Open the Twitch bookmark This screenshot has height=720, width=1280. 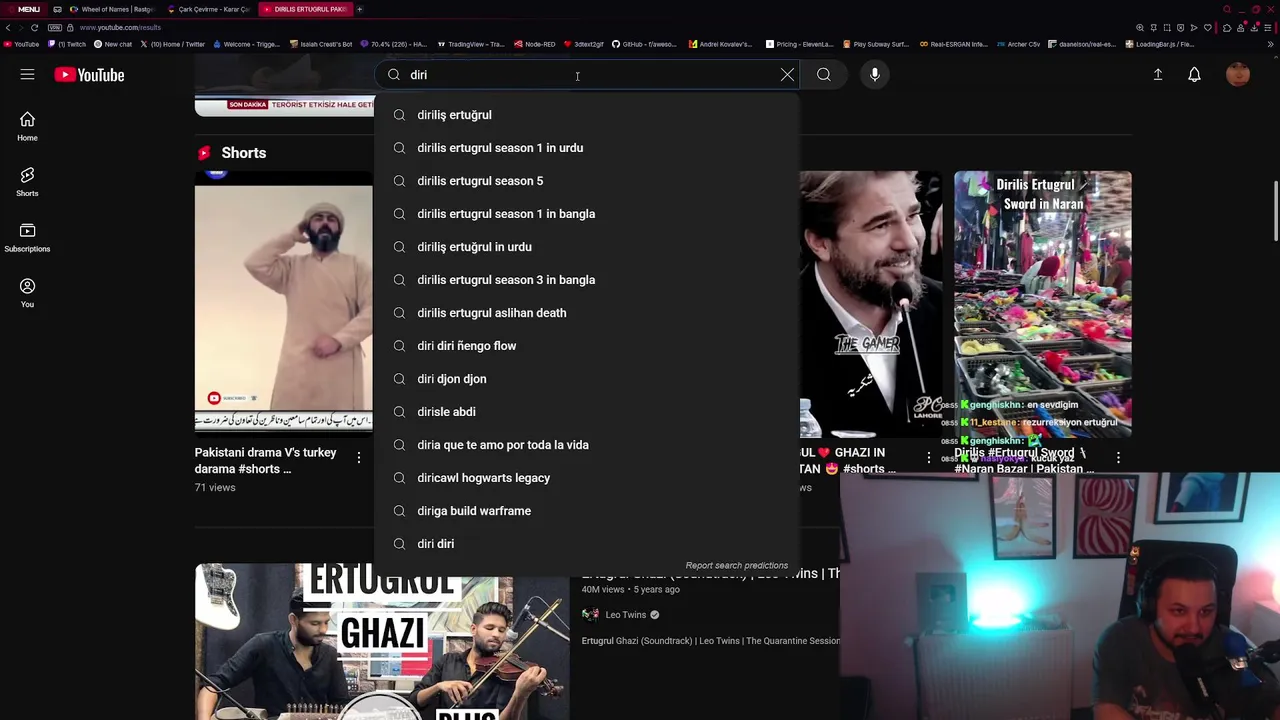pos(67,44)
